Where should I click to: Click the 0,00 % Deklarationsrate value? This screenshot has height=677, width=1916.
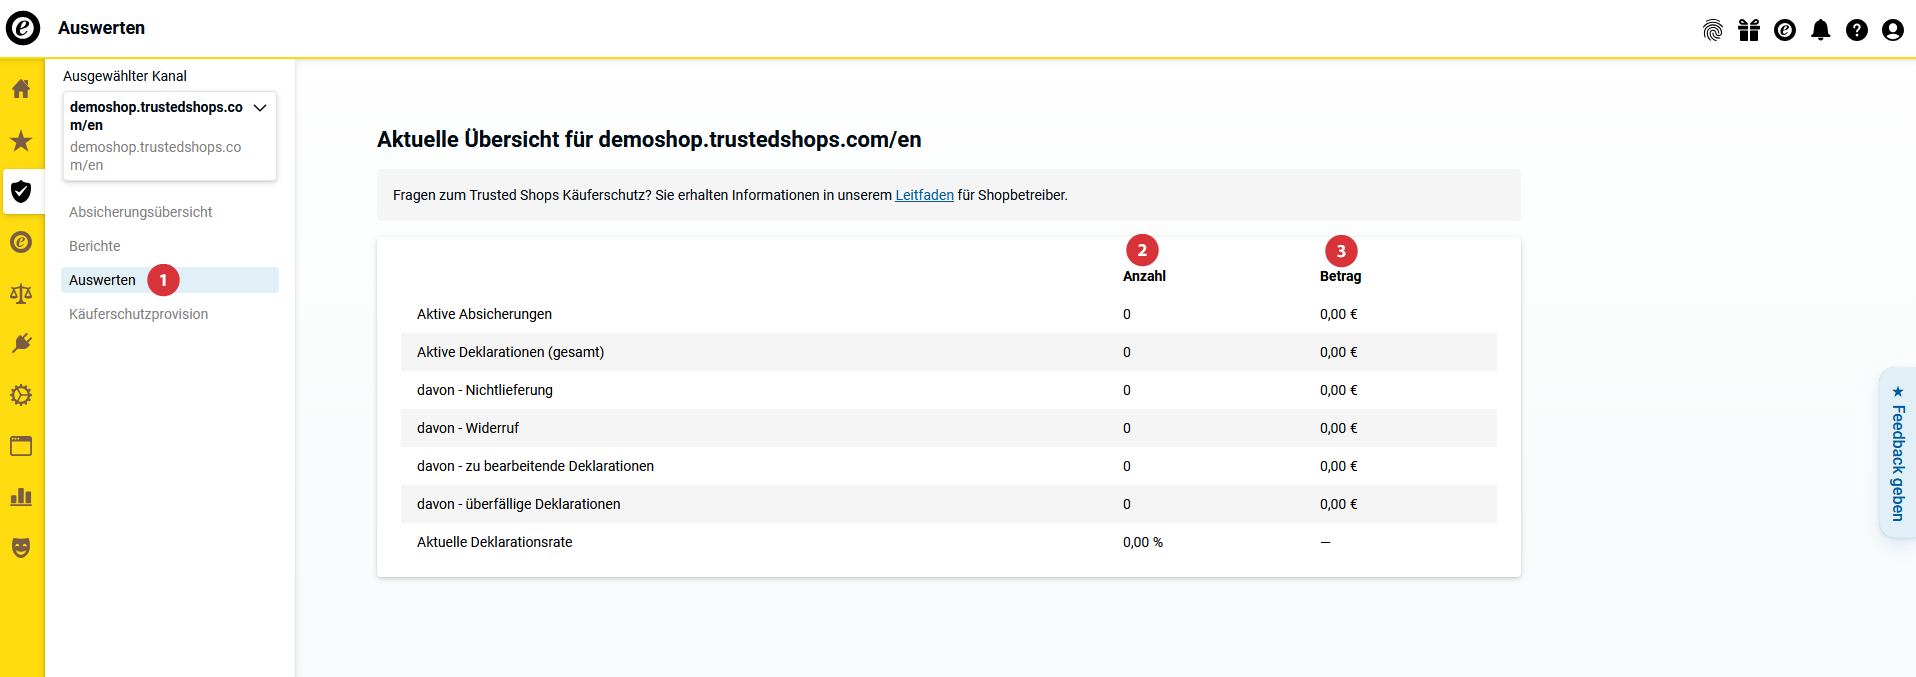[x=1143, y=542]
